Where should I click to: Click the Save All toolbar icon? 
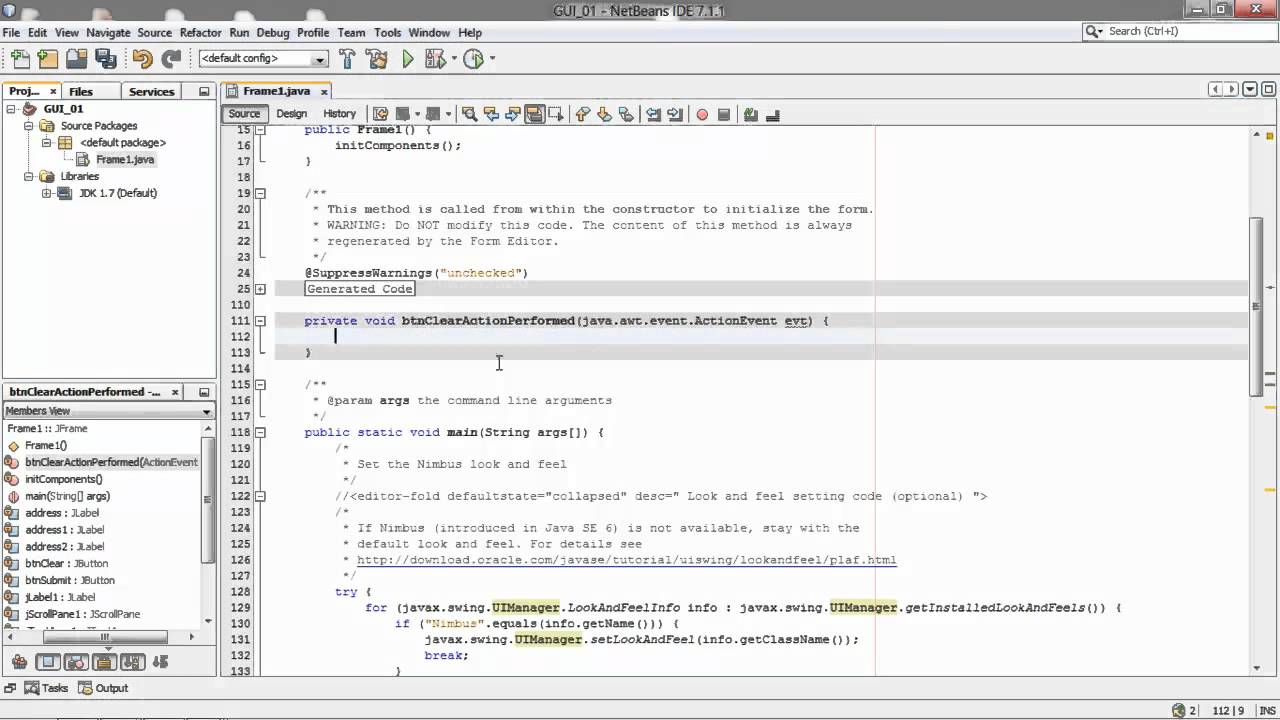(105, 59)
